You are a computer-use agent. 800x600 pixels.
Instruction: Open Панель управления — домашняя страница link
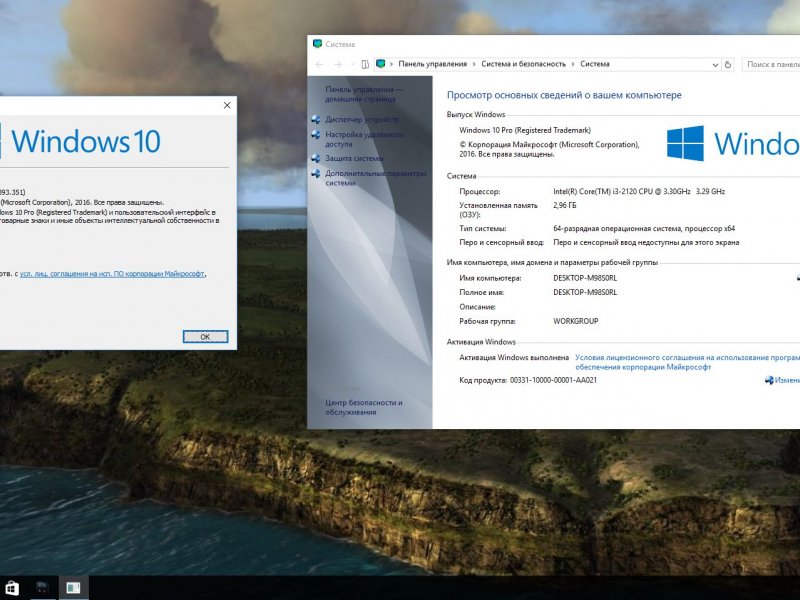(x=363, y=94)
